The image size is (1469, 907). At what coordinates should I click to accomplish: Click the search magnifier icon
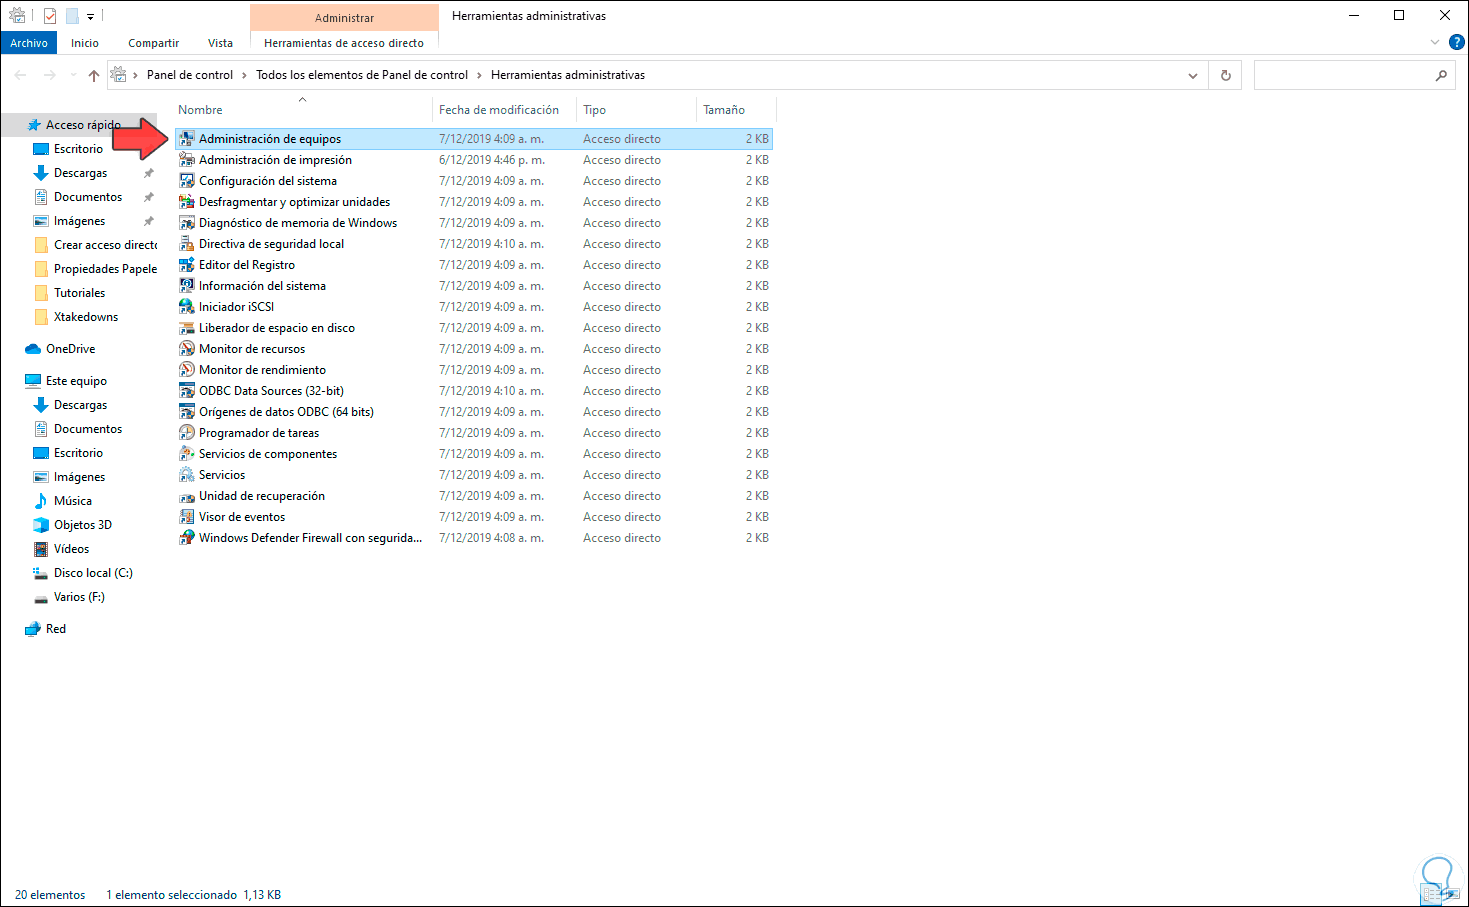1441,75
